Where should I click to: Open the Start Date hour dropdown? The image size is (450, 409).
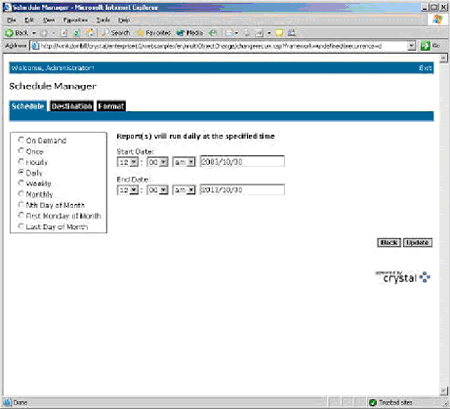[128, 162]
